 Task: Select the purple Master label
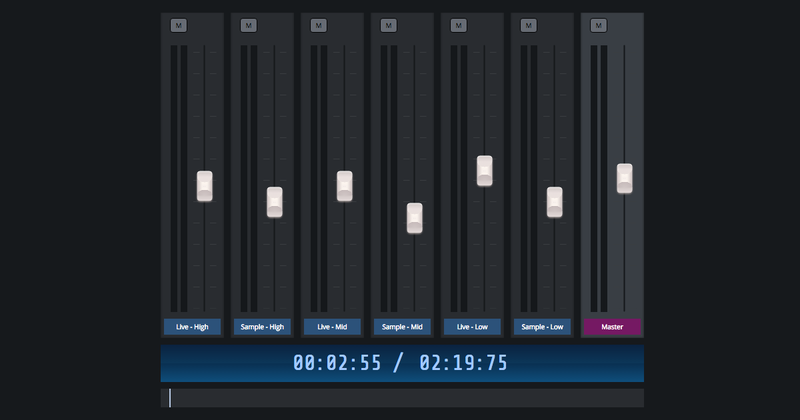pos(612,327)
